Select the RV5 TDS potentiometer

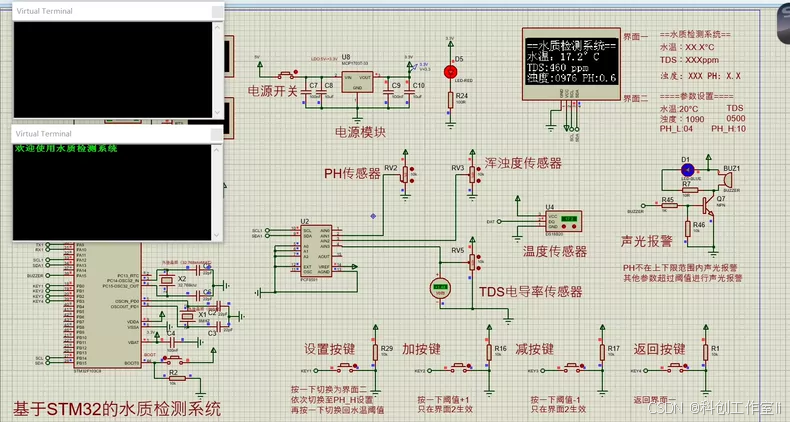click(472, 262)
